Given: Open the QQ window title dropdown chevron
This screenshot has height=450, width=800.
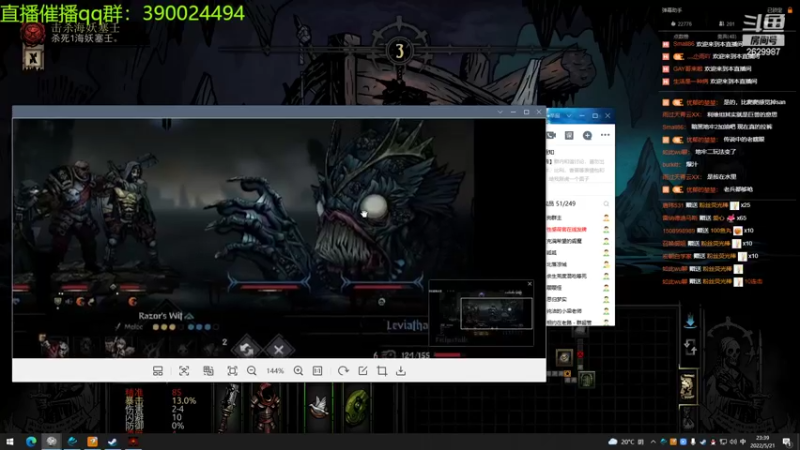Looking at the screenshot, I should tap(569, 116).
